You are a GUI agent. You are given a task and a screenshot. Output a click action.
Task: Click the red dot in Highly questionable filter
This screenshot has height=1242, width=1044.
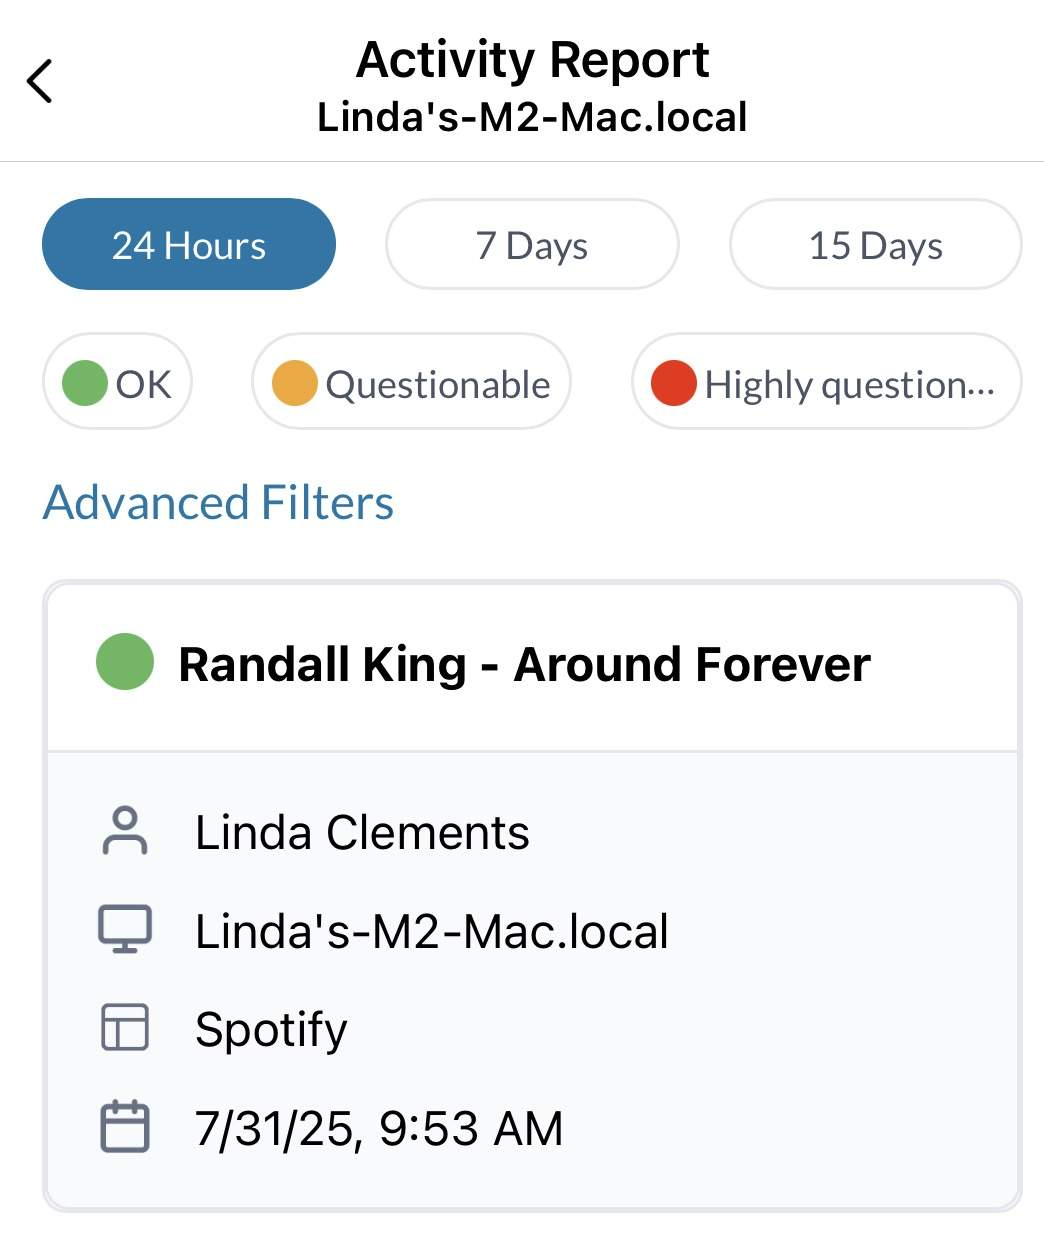(x=674, y=383)
